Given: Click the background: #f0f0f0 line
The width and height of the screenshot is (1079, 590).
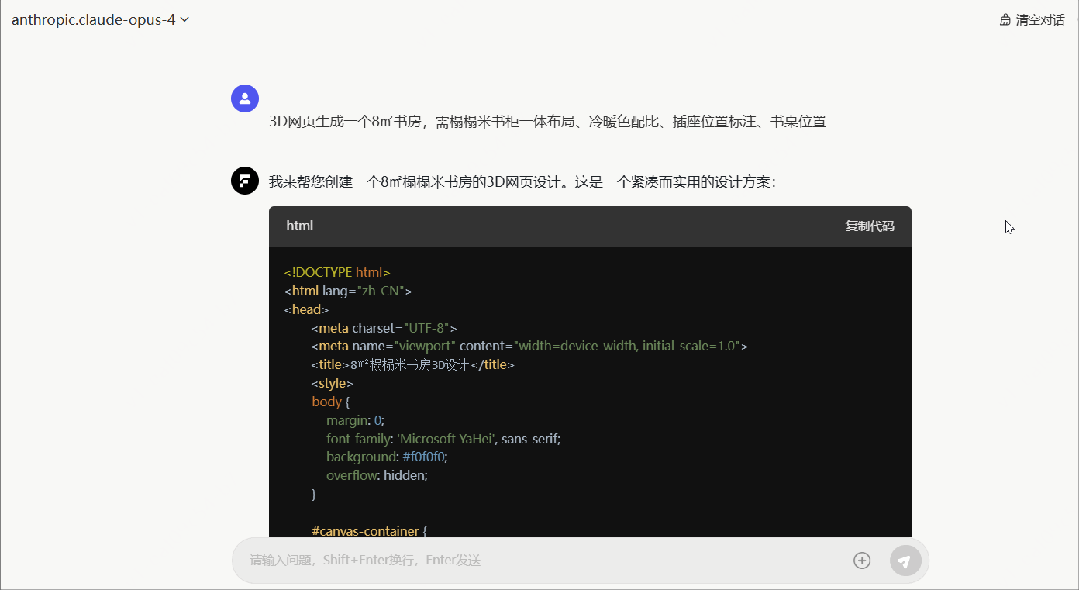Looking at the screenshot, I should (387, 457).
